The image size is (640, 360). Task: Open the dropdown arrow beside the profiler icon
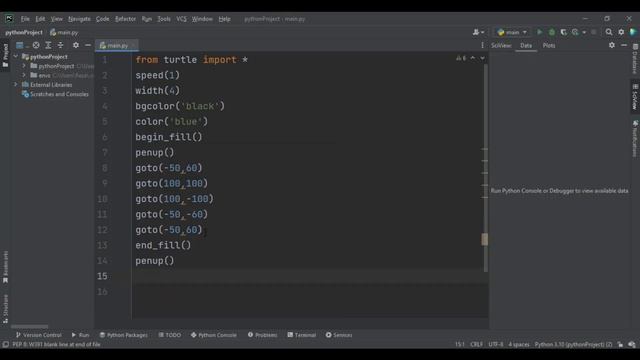click(x=584, y=32)
